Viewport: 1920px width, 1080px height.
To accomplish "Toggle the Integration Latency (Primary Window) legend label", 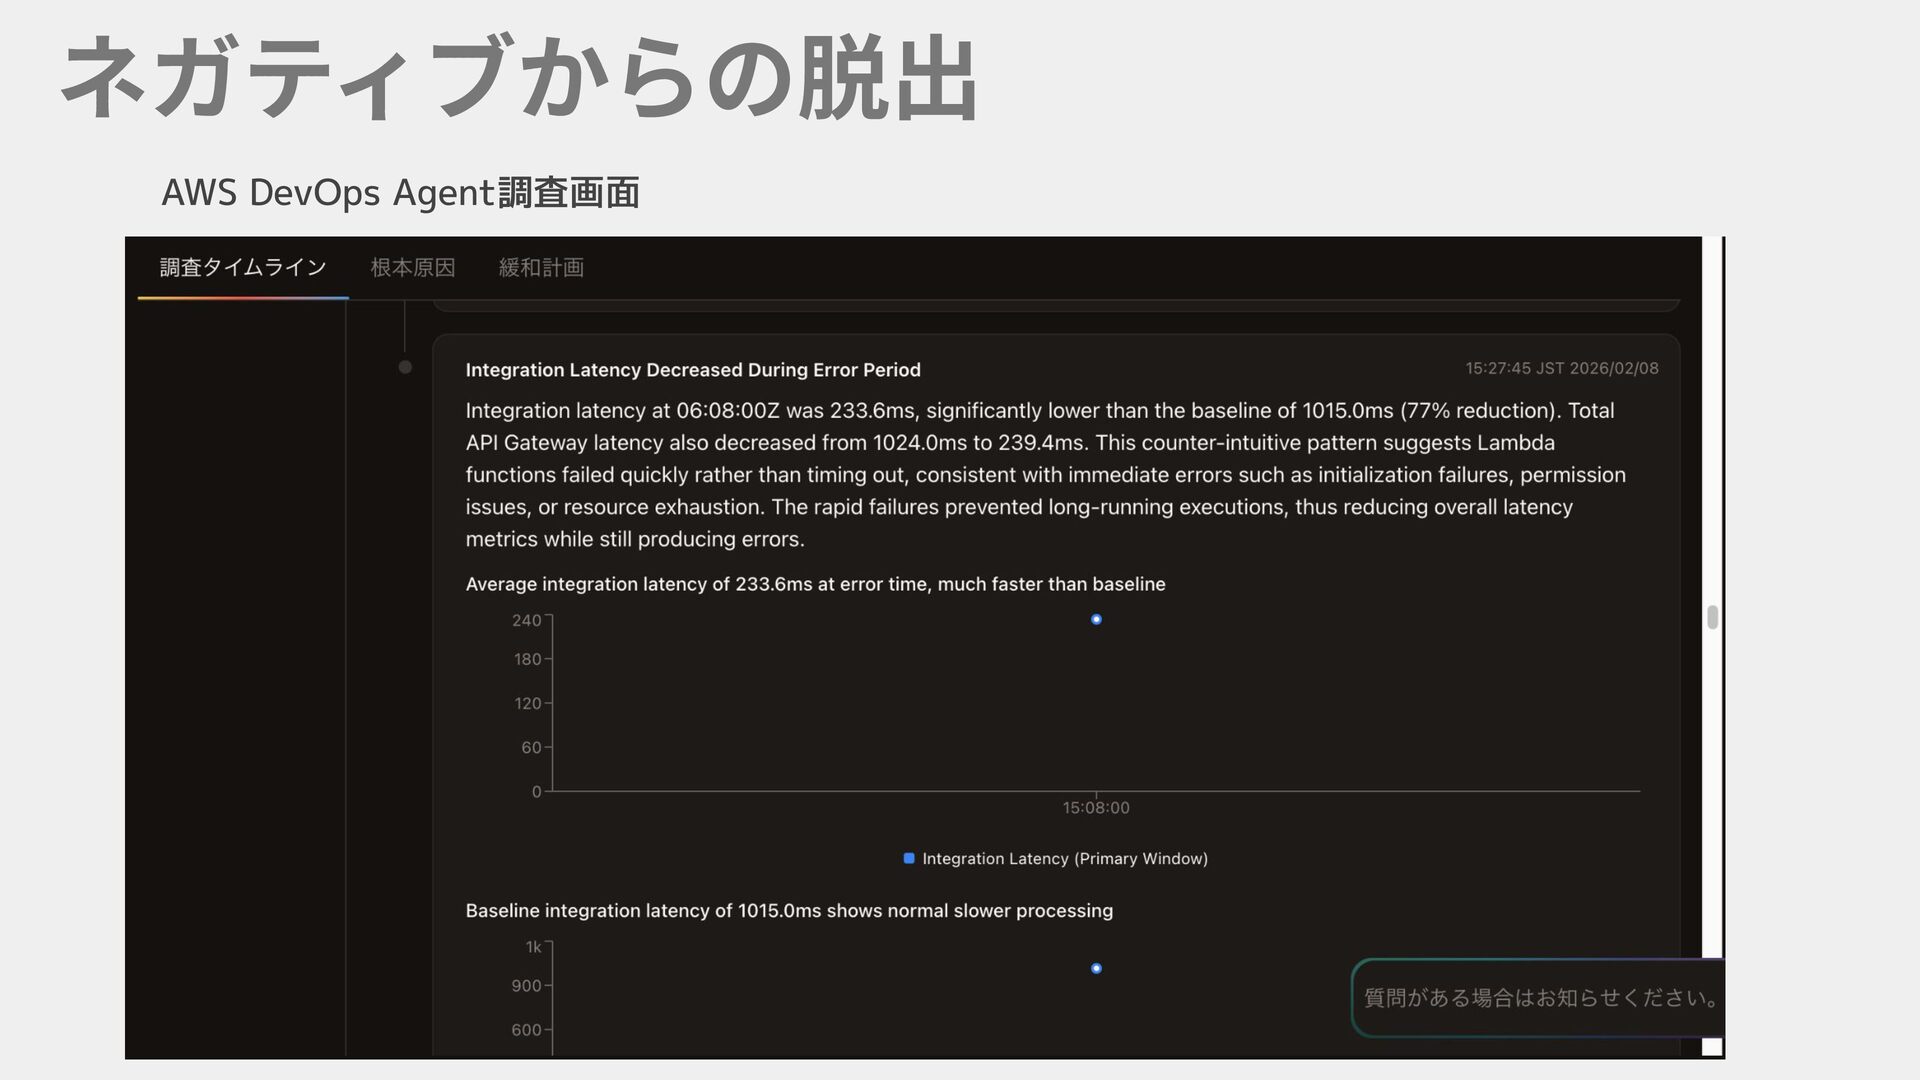I will coord(1064,859).
